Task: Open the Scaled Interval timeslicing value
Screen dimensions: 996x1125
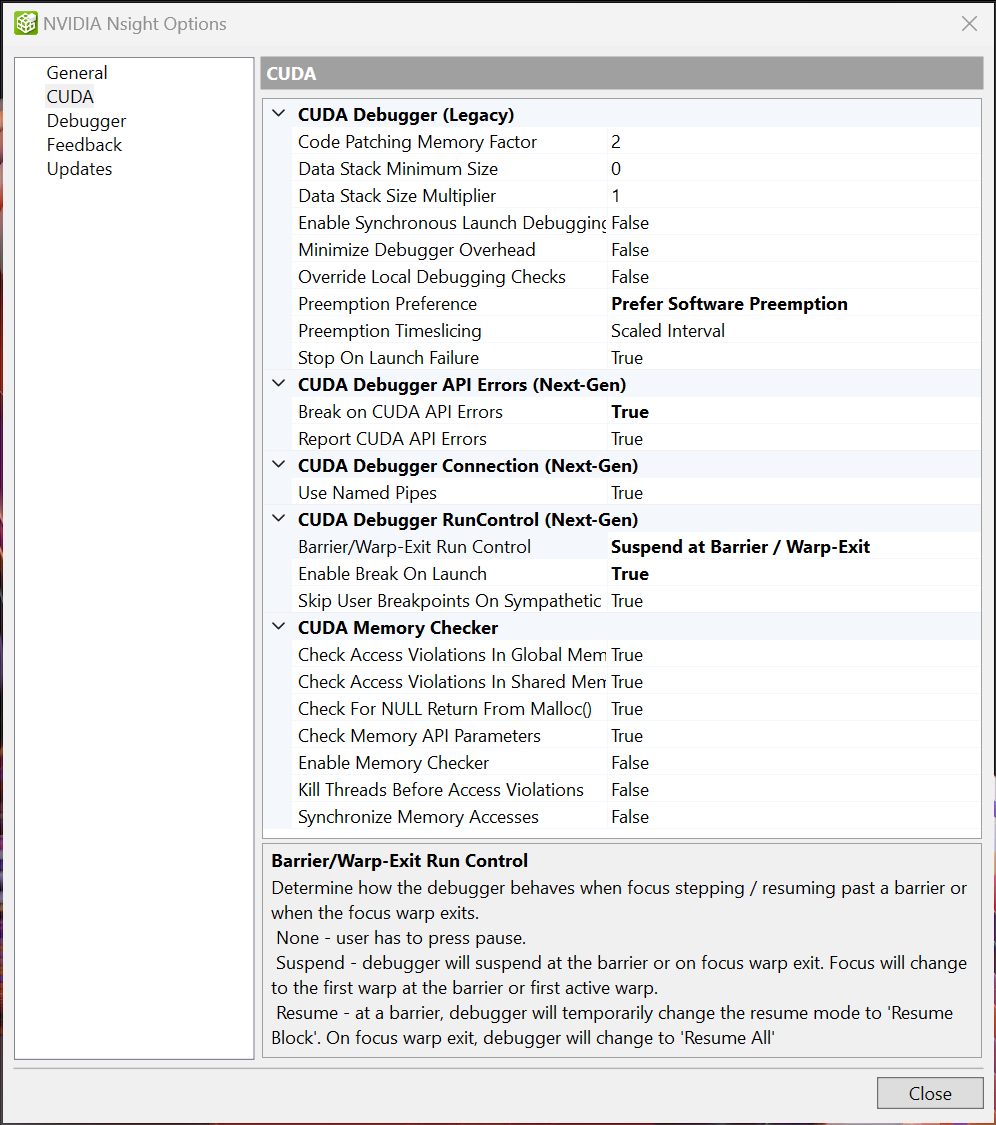Action: 793,331
